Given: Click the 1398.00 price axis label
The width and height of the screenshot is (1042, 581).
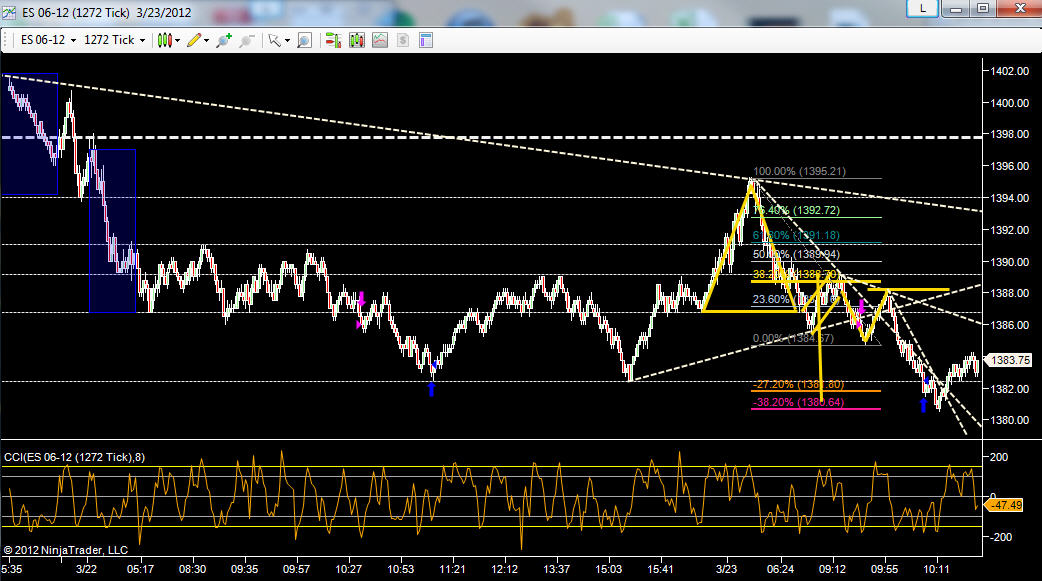Looking at the screenshot, I should (1009, 134).
